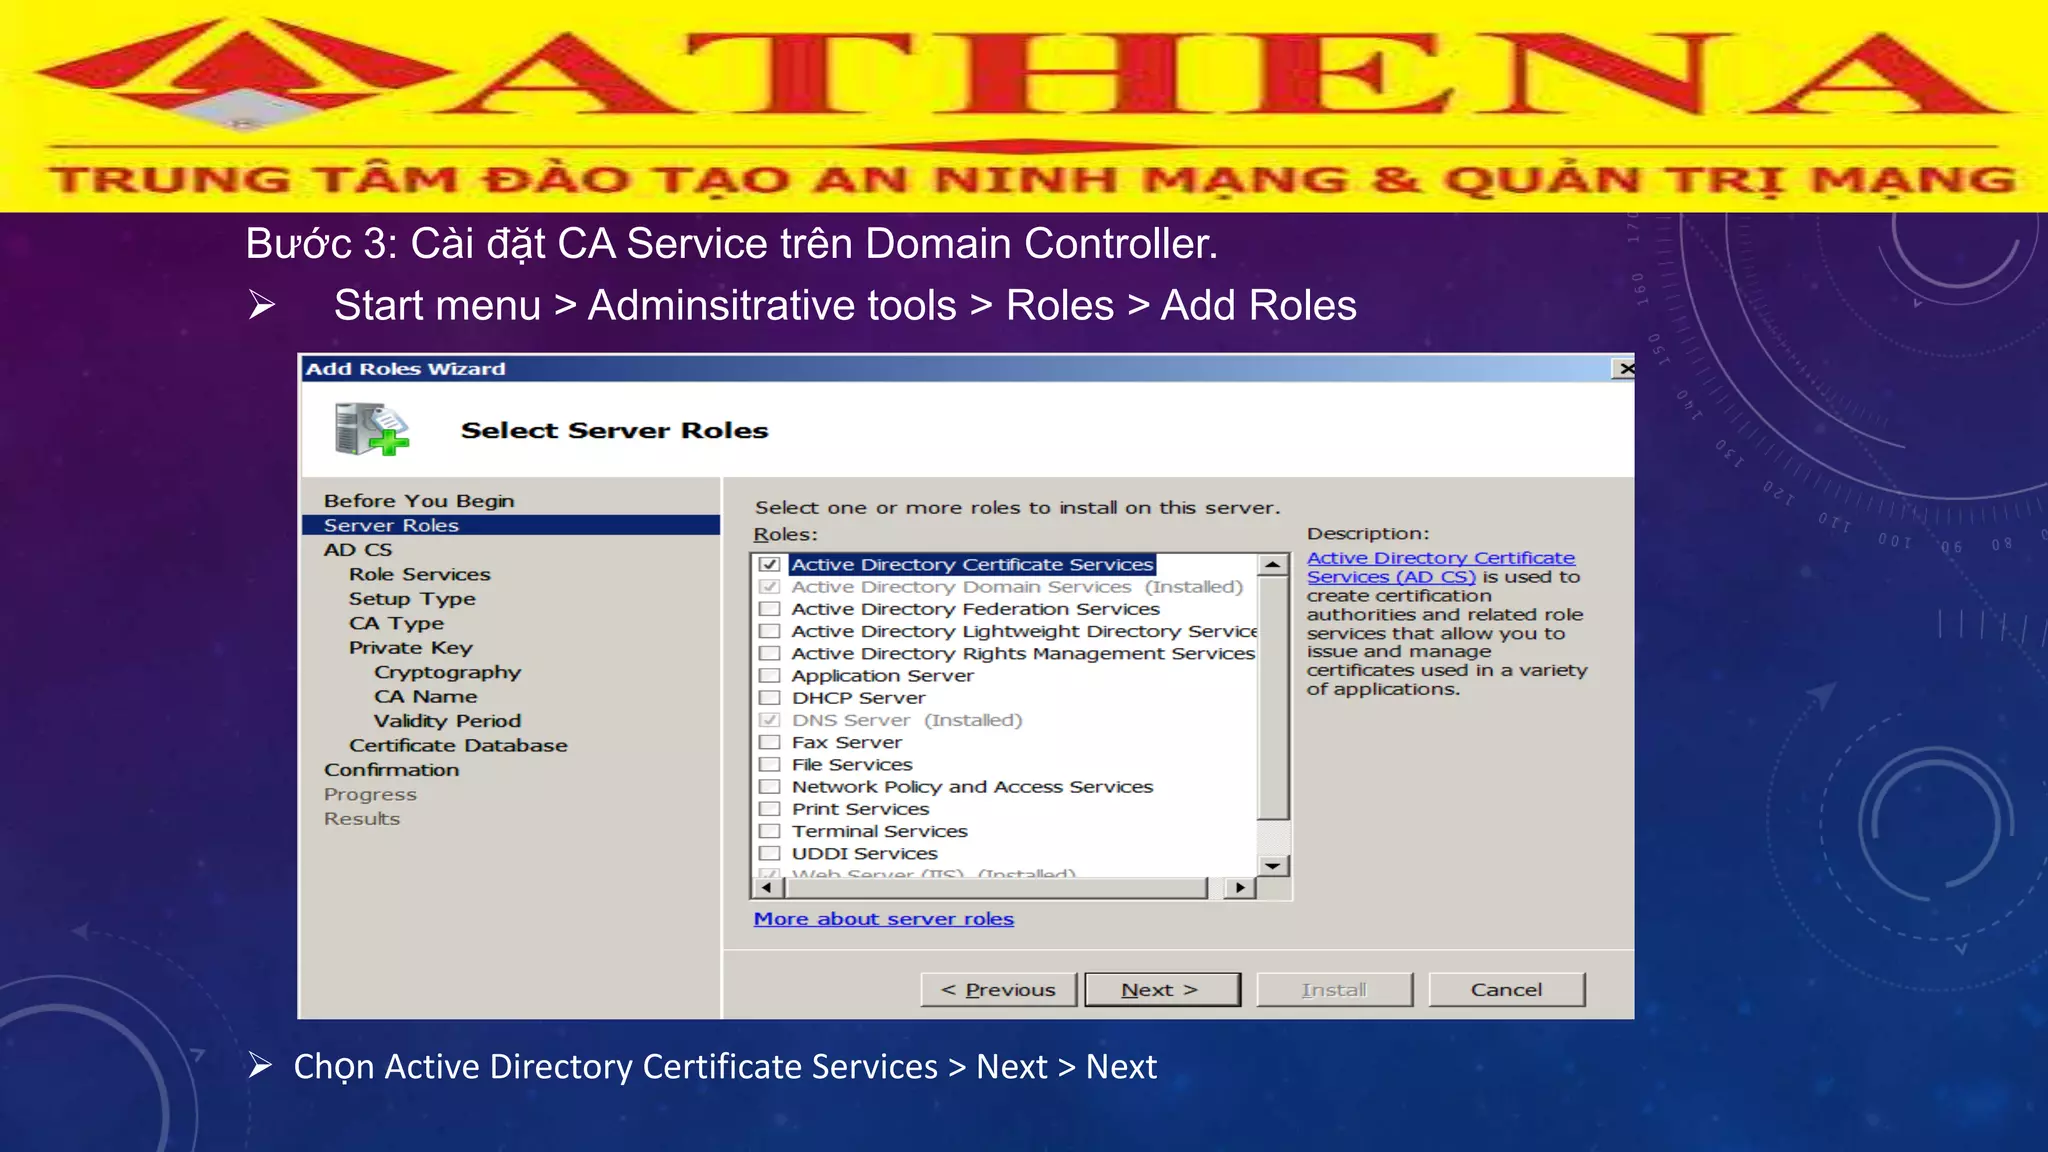Click the server roles wizard icon
This screenshot has height=1152, width=2048.
point(371,429)
